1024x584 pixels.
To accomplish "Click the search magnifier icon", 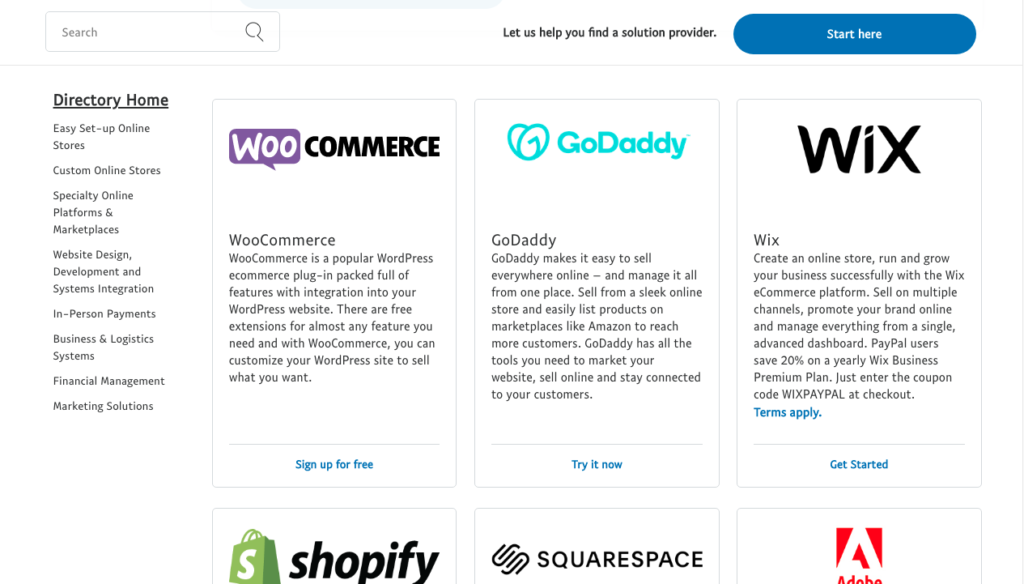I will tap(254, 31).
